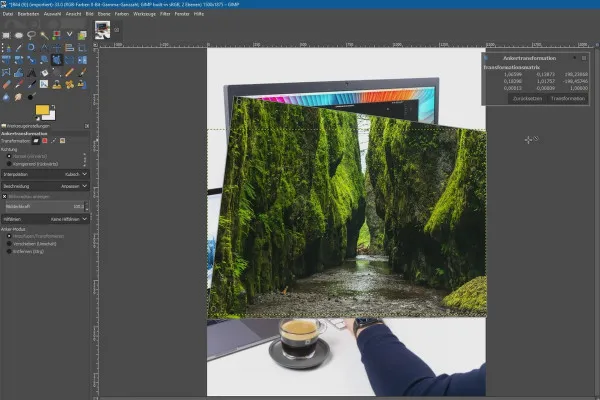Select the Eraser tool
600x400 pixels.
[6, 84]
